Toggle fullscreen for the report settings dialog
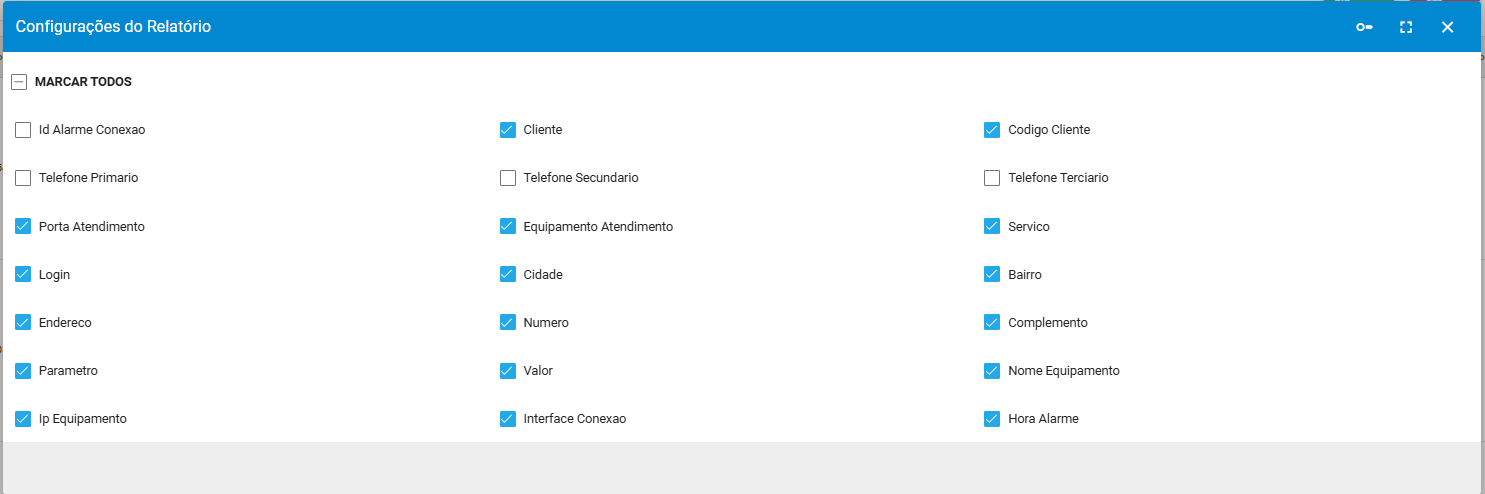1485x494 pixels. click(x=1406, y=27)
